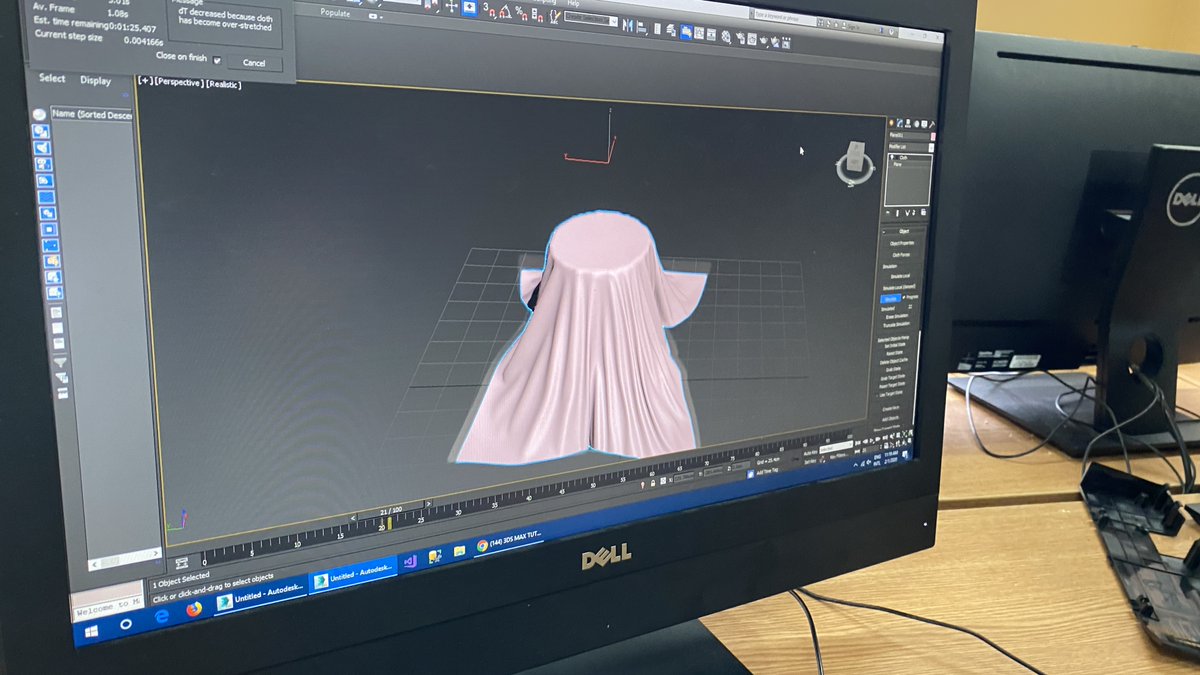Toggle the Percent Snap button
This screenshot has height=675, width=1200.
click(521, 14)
